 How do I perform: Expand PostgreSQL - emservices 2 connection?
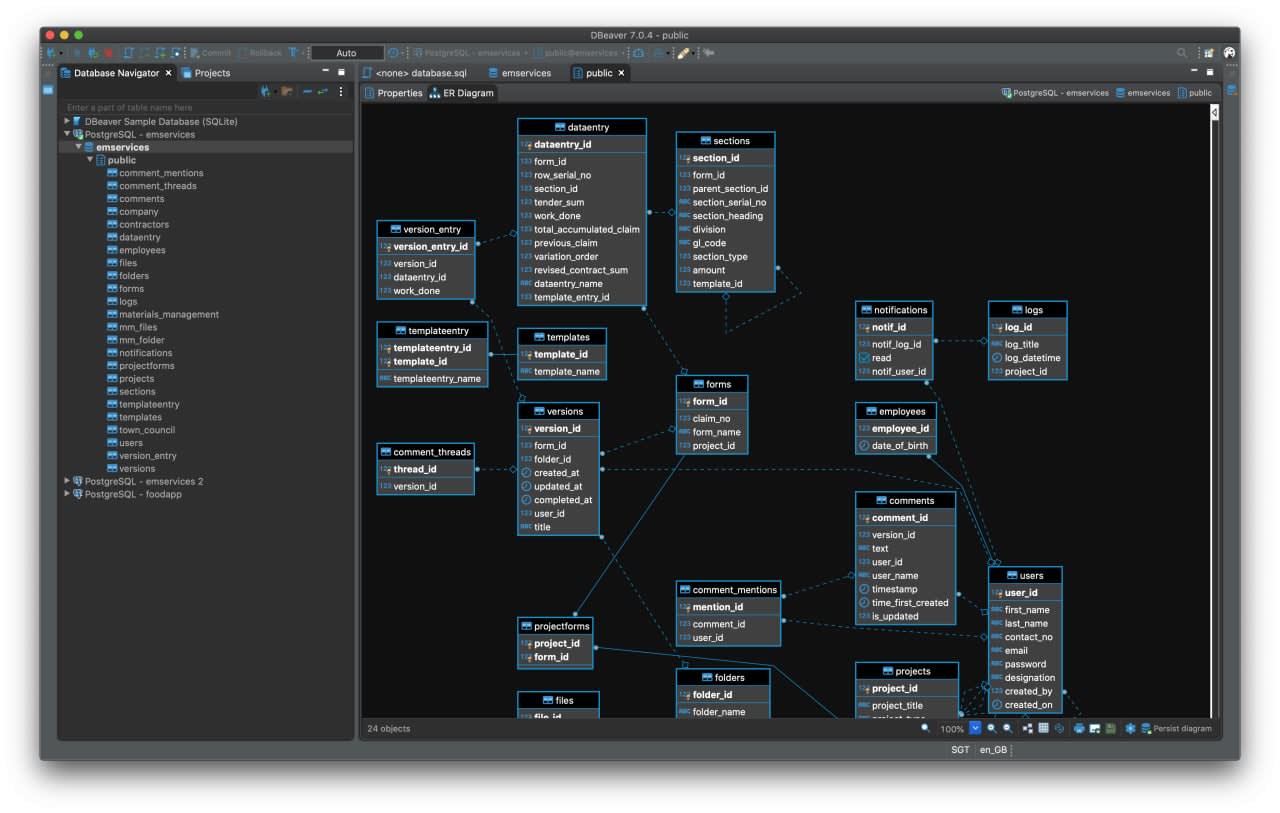click(68, 481)
